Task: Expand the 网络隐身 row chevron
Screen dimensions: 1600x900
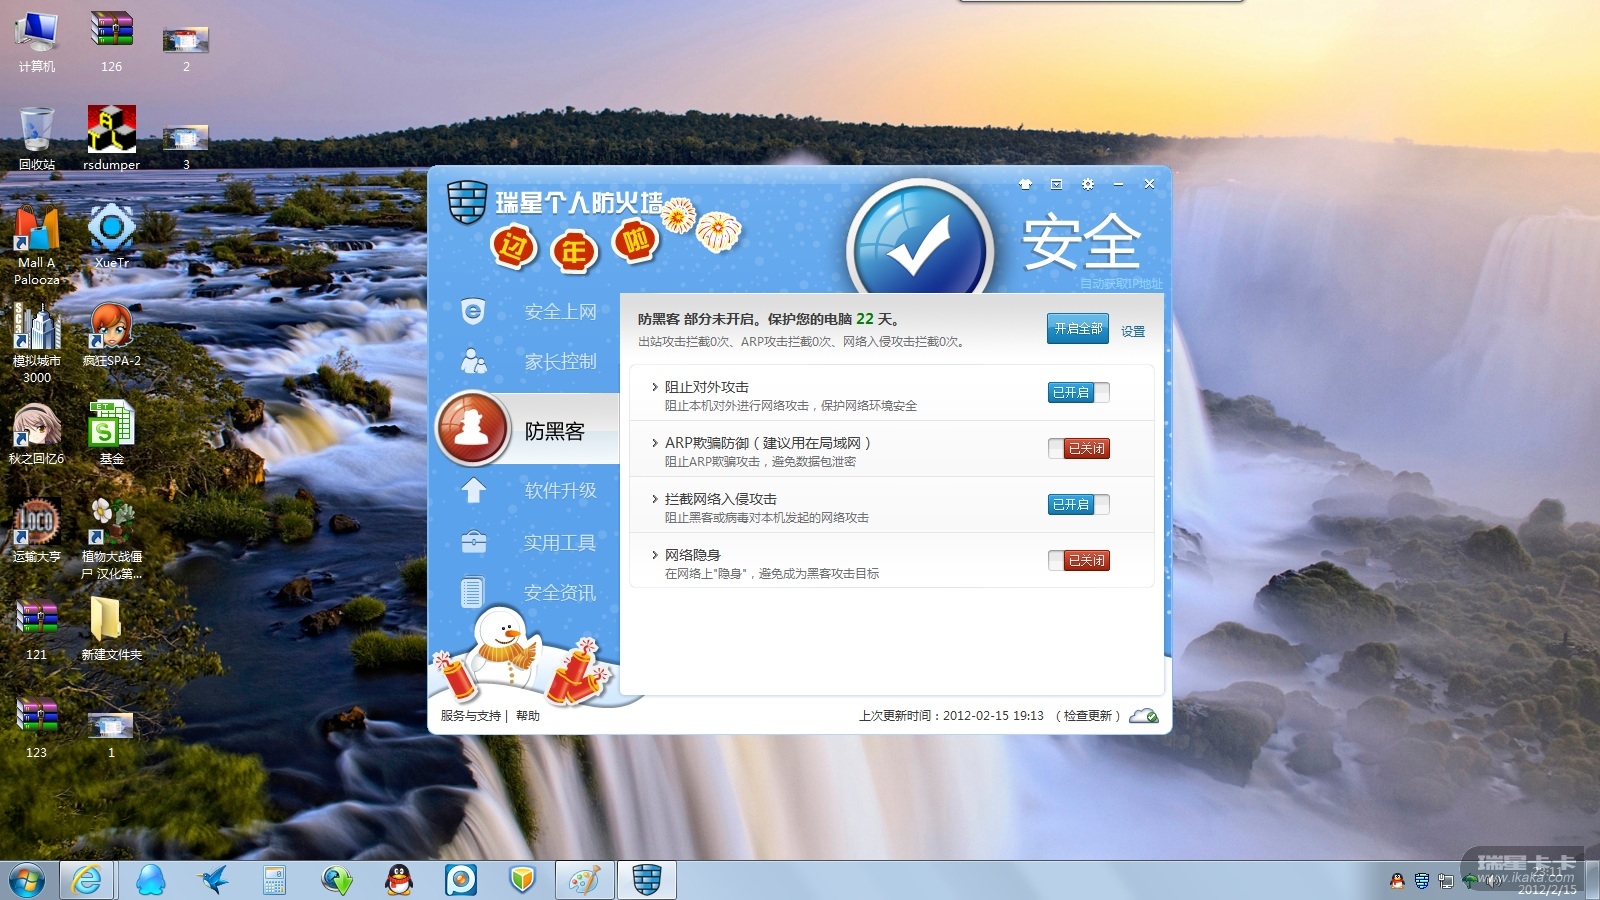Action: [655, 555]
